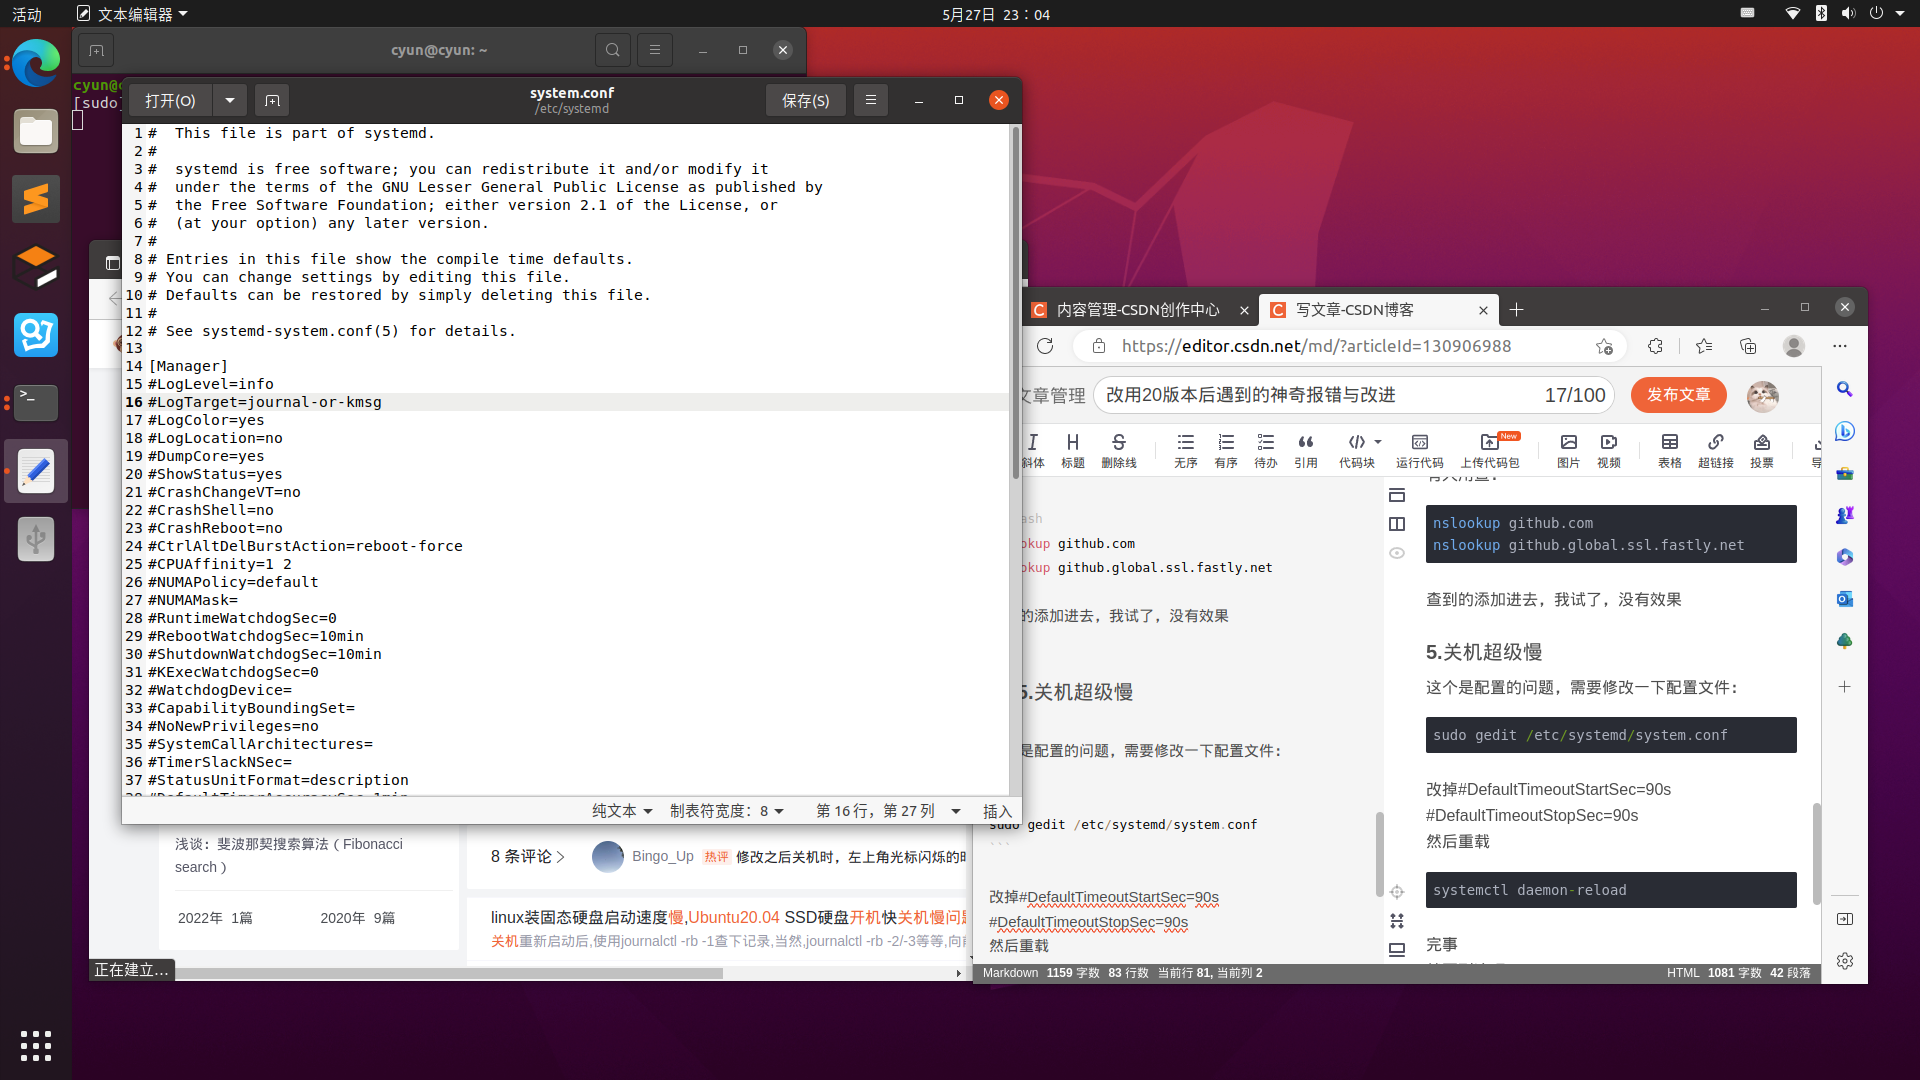Toggle the split-column view icon in the editor
Screen dimensions: 1920x1080
[x=1397, y=524]
